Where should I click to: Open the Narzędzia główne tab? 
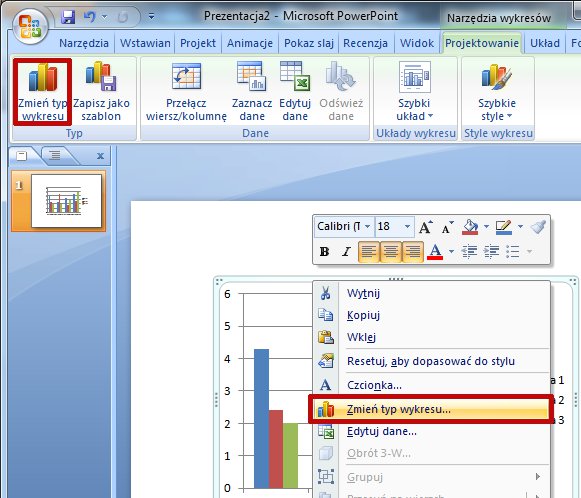click(84, 43)
